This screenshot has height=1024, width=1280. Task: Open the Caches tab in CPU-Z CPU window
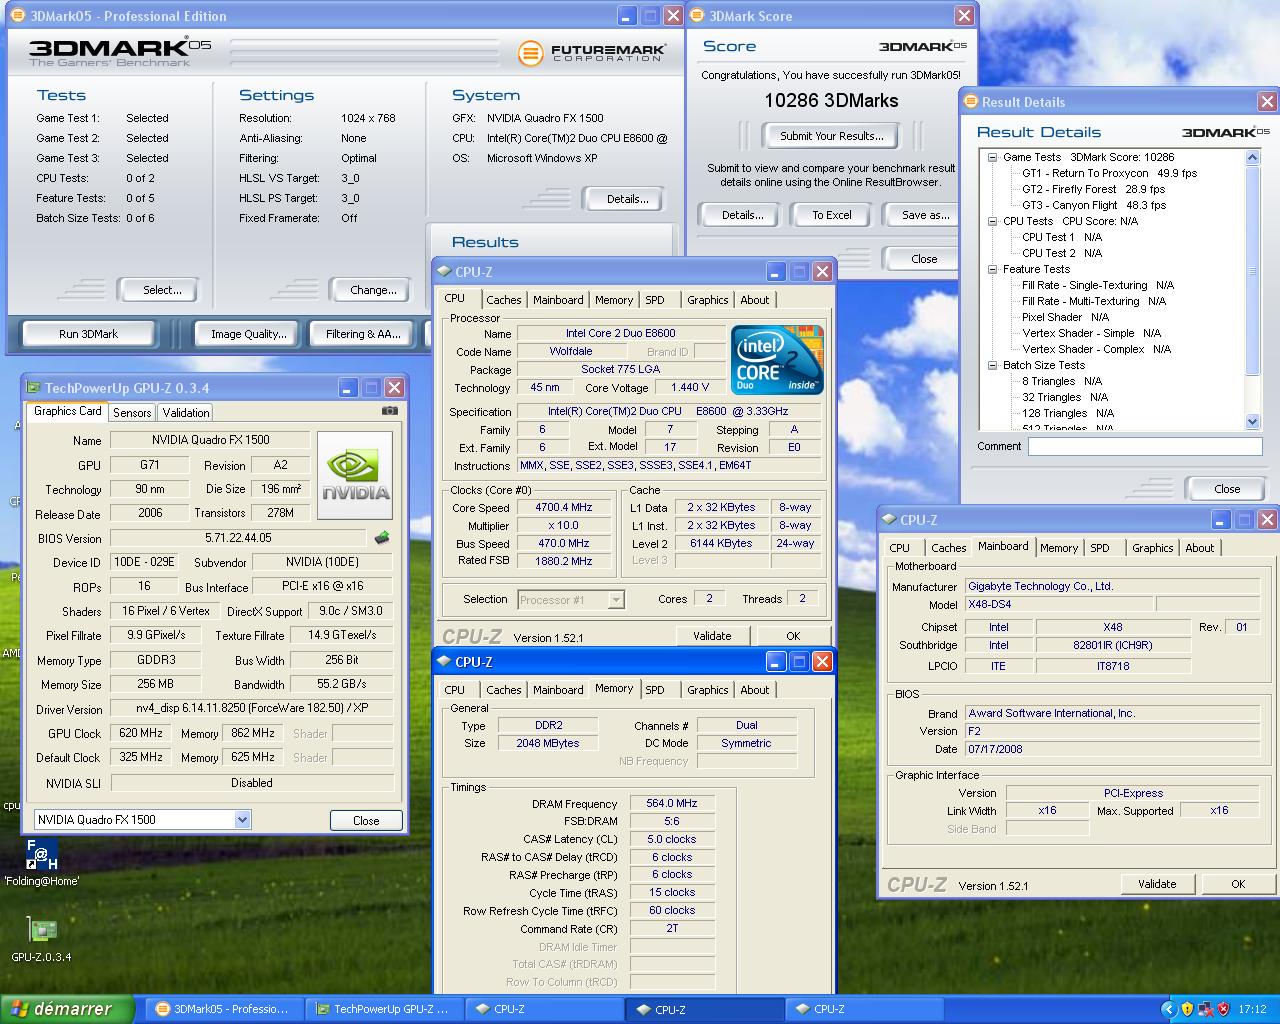click(503, 300)
